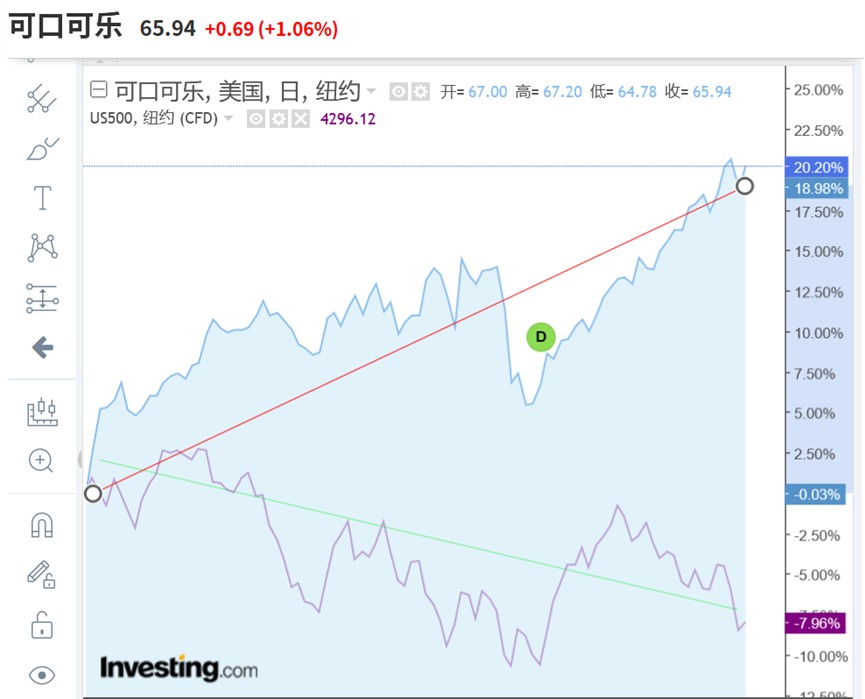Open settings for US500 comparison series

click(278, 119)
